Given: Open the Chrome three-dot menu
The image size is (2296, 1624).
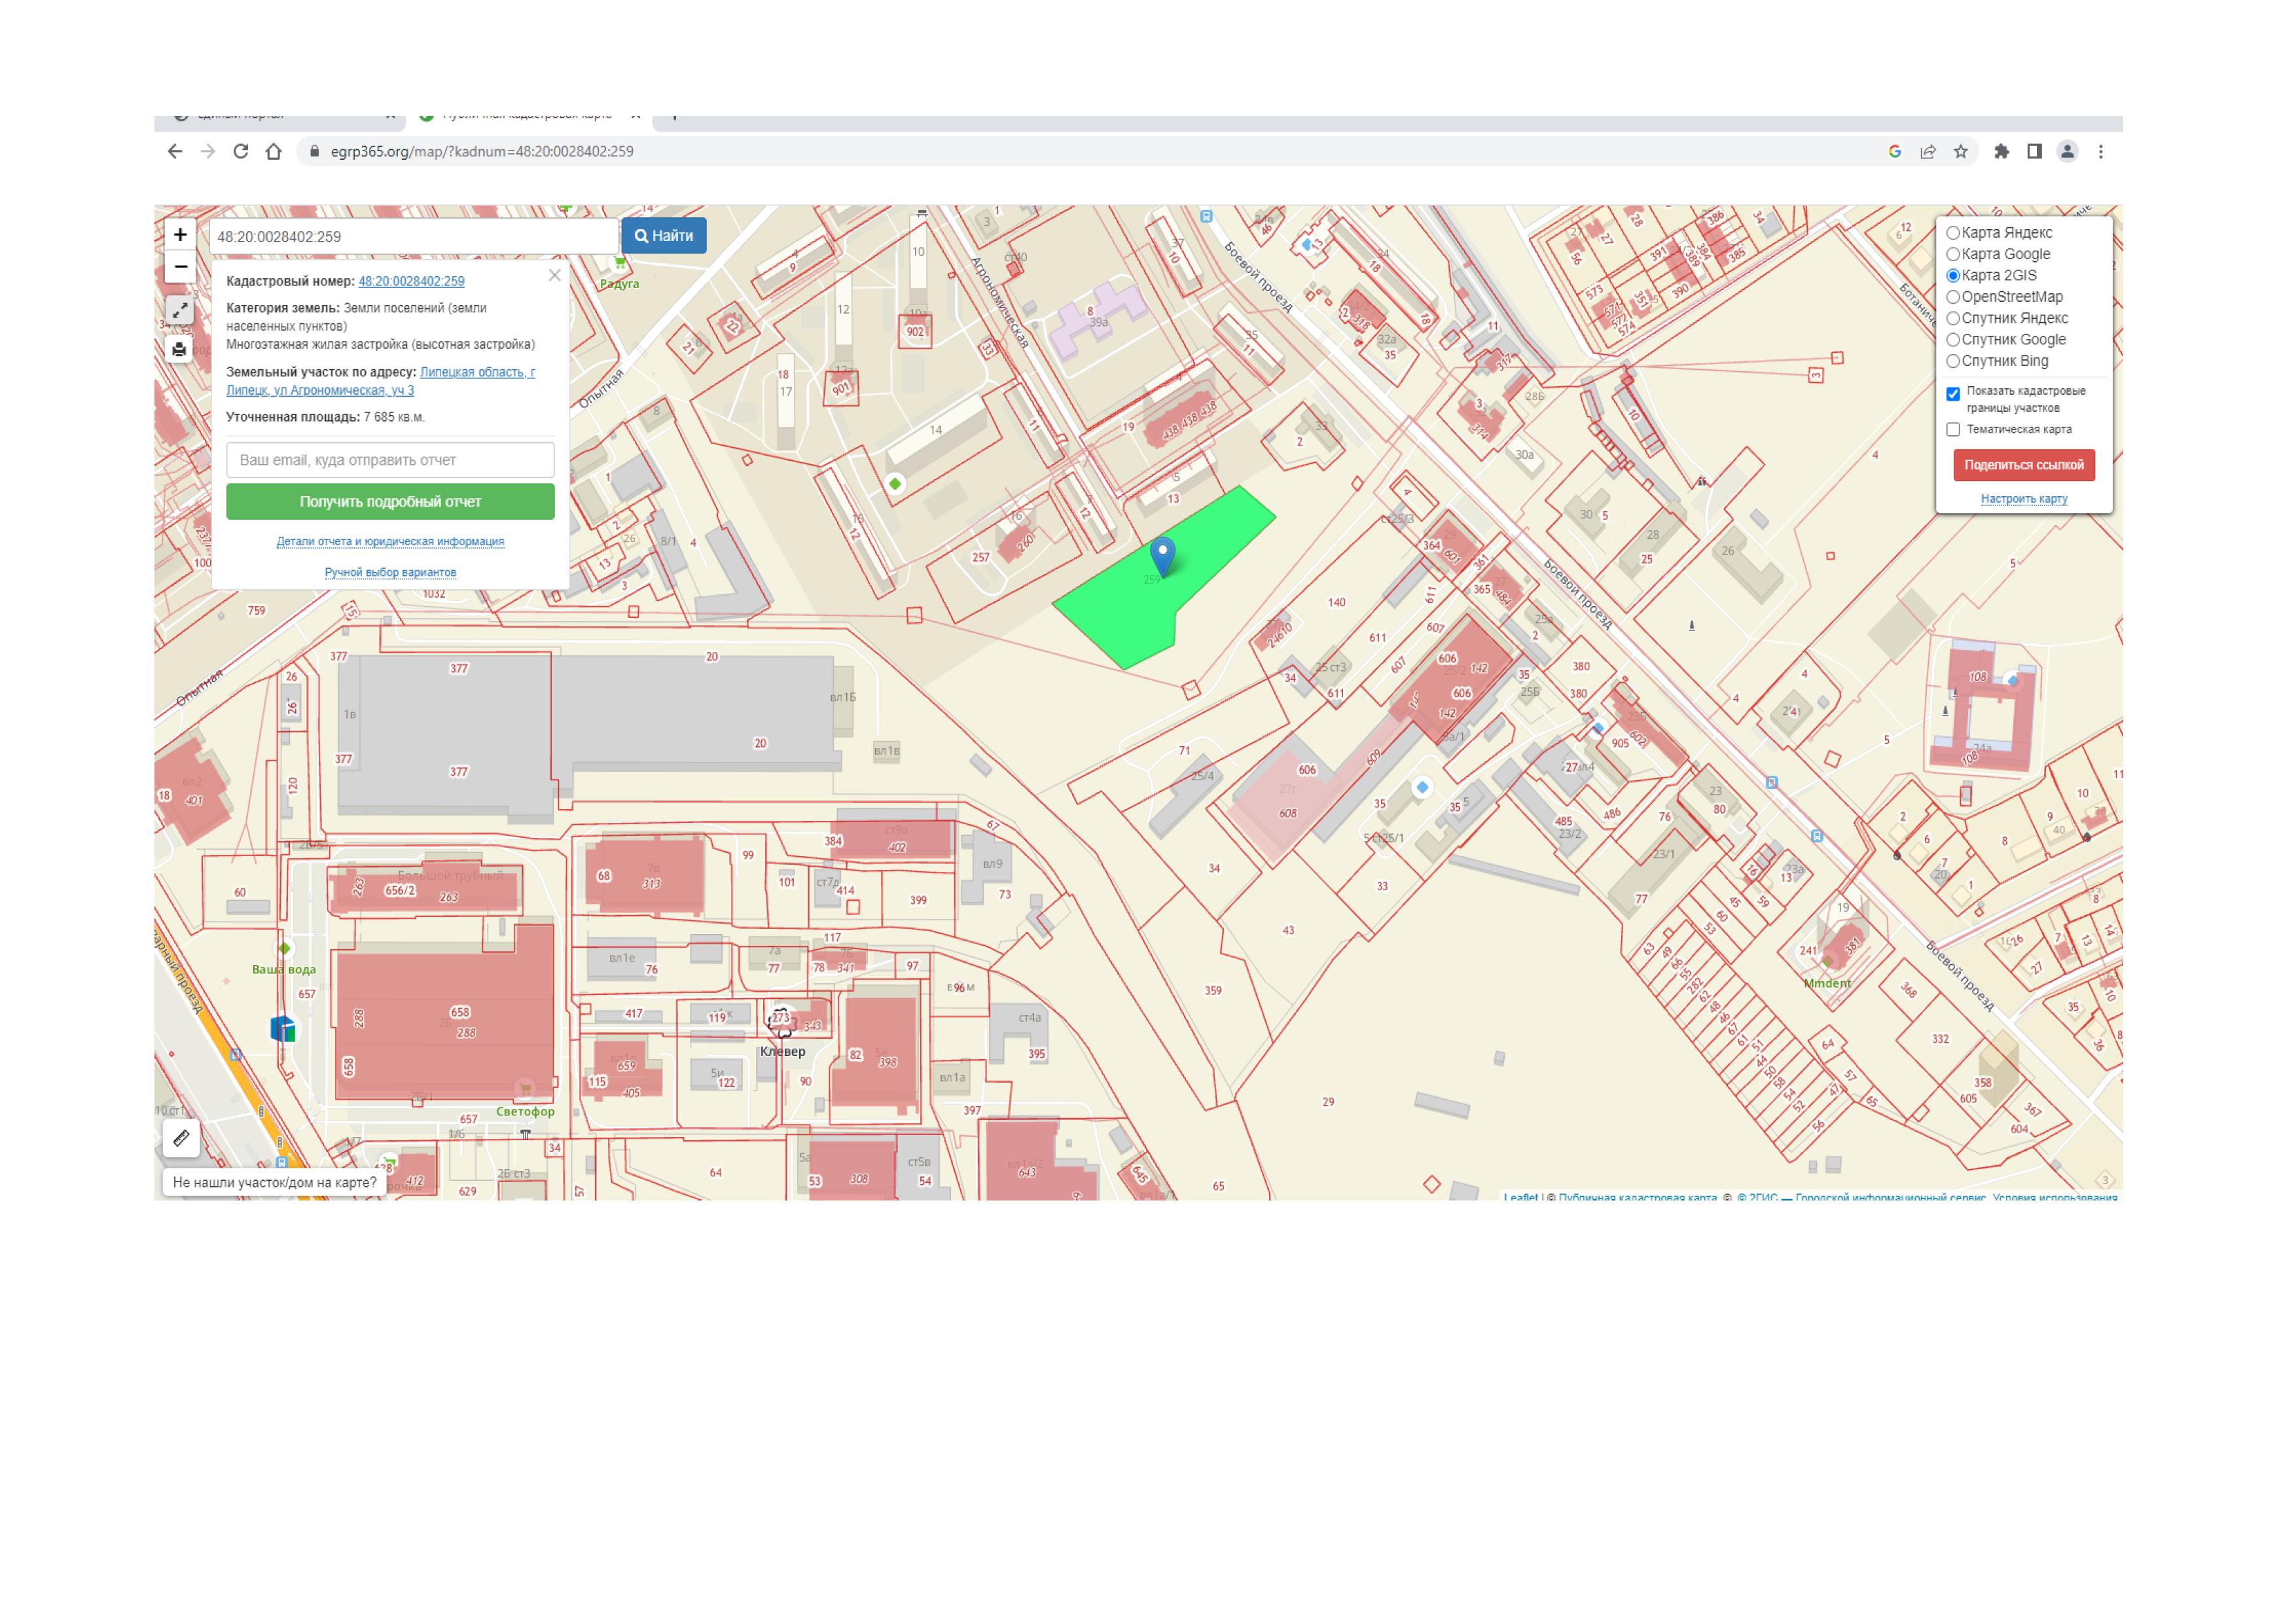Looking at the screenshot, I should pyautogui.click(x=2101, y=152).
